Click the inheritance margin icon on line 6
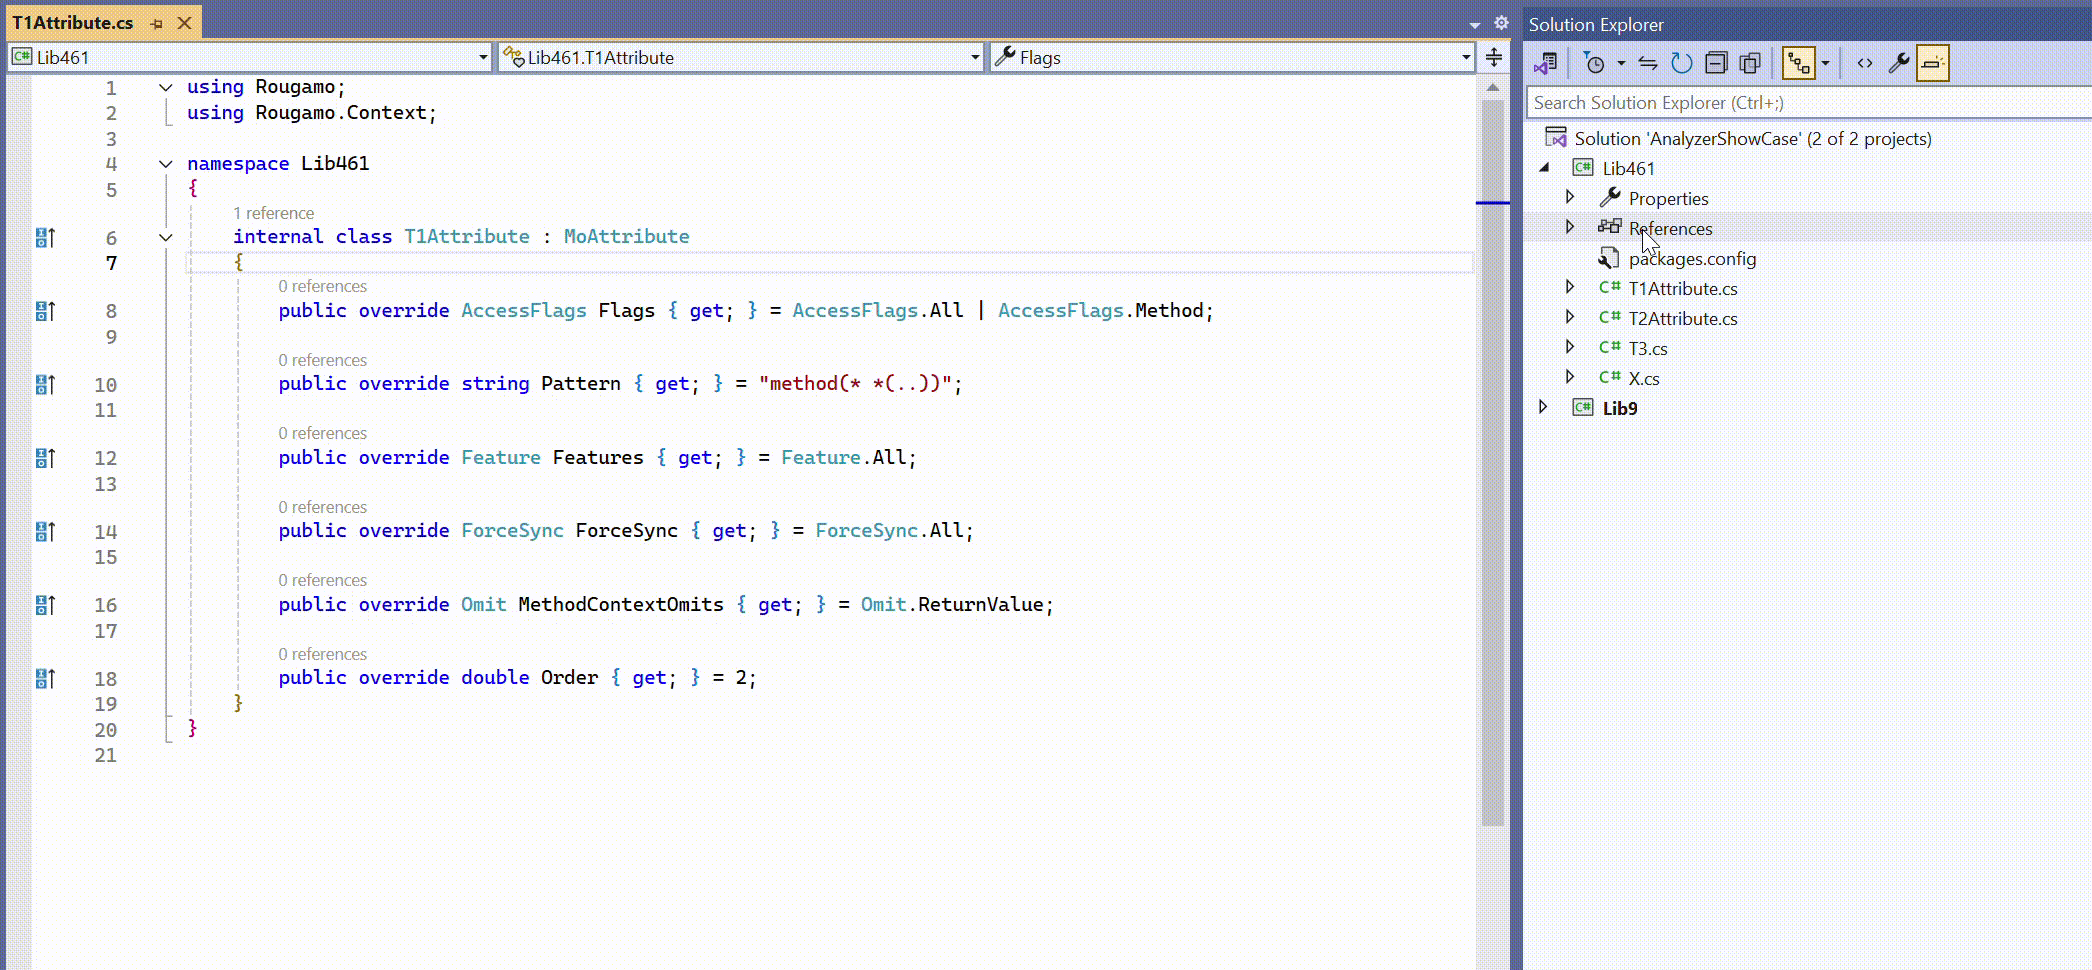This screenshot has width=2092, height=970. click(x=45, y=238)
